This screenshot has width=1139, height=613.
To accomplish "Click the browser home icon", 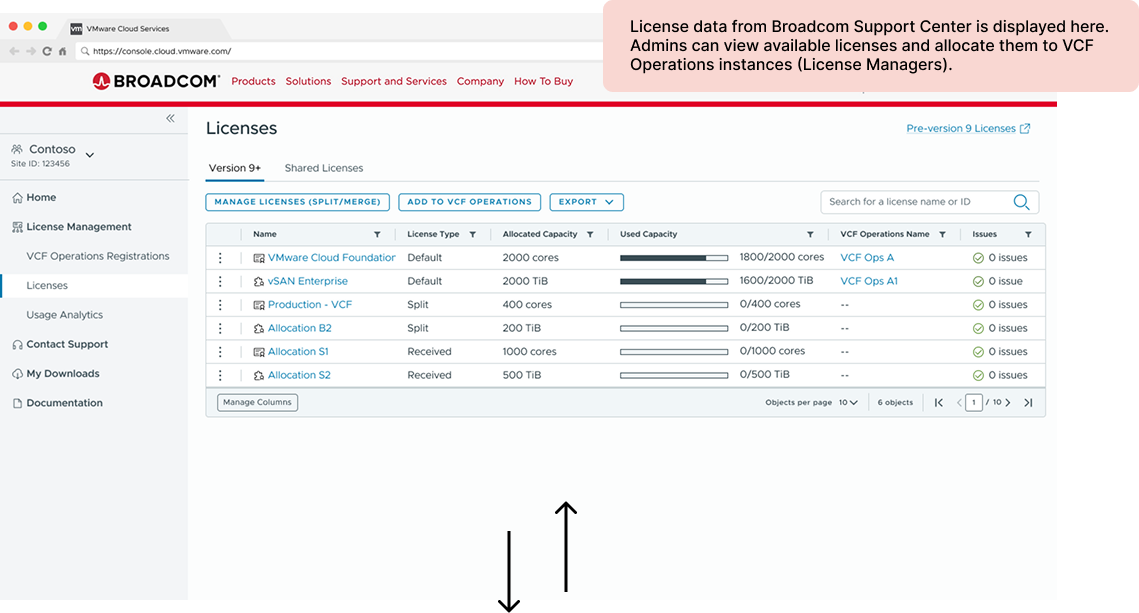I will [x=62, y=51].
